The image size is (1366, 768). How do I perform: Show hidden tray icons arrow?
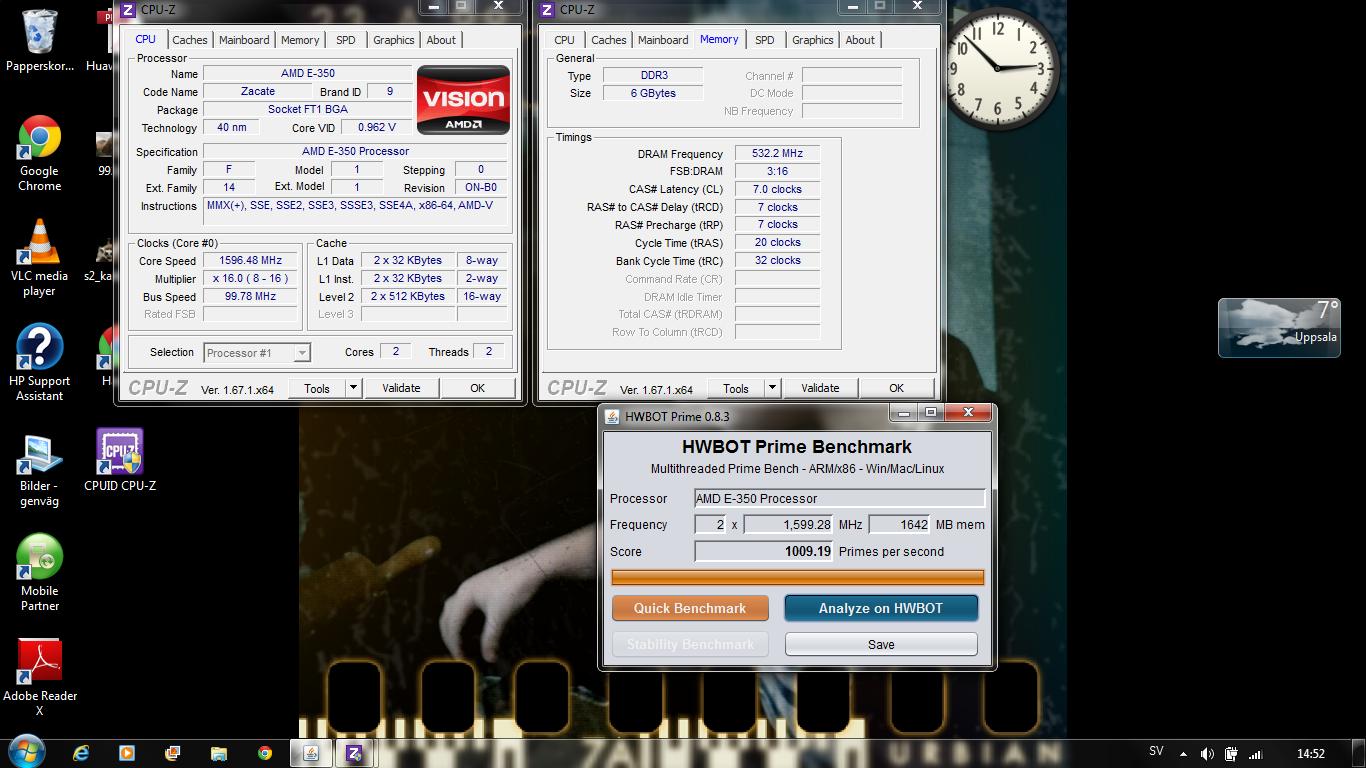click(1184, 754)
